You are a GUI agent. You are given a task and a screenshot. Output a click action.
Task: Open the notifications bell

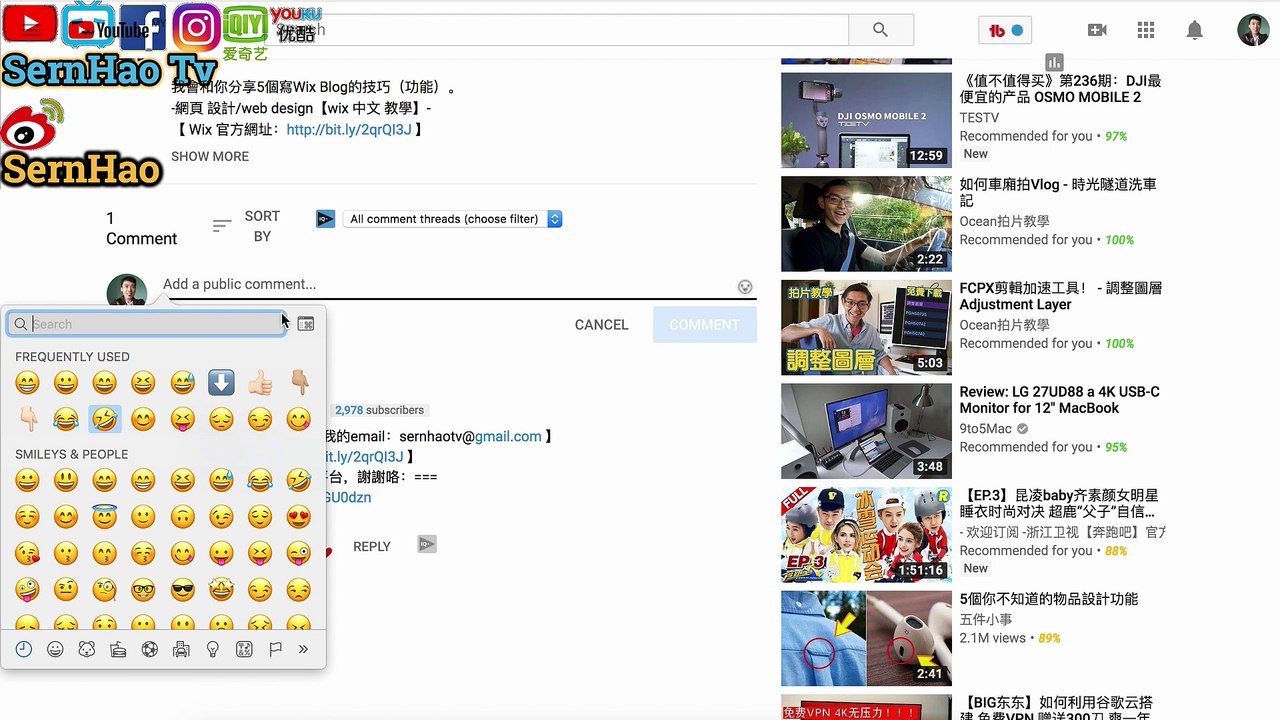click(1195, 30)
